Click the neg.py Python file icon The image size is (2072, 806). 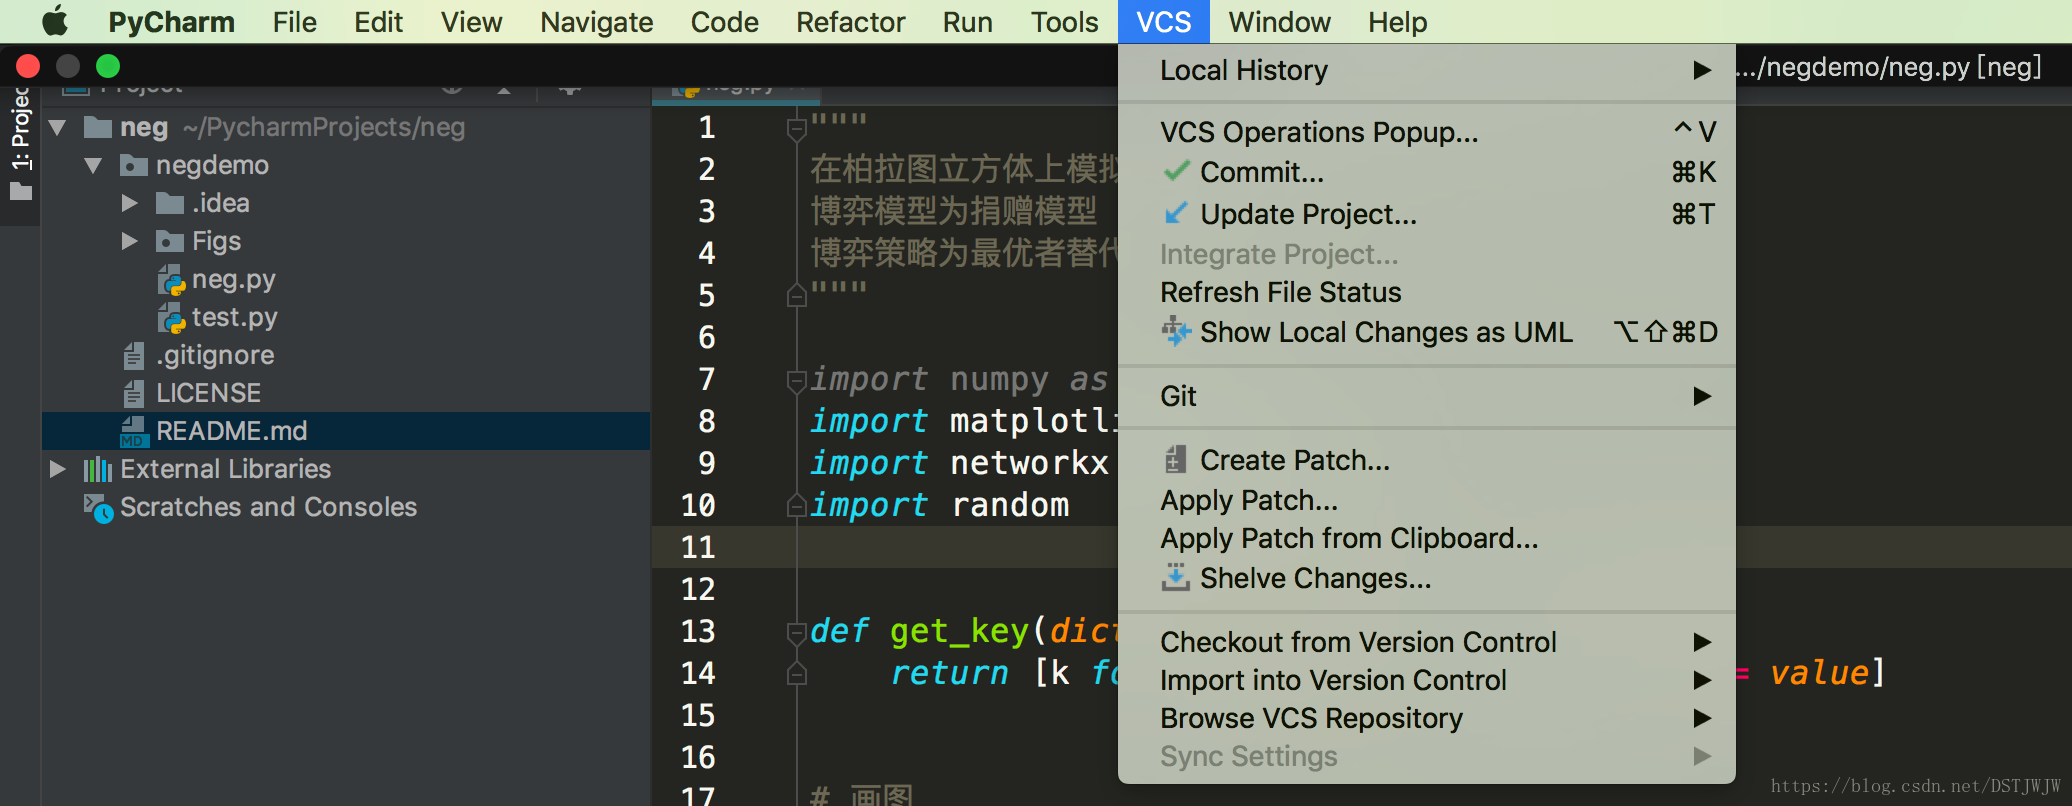[172, 280]
